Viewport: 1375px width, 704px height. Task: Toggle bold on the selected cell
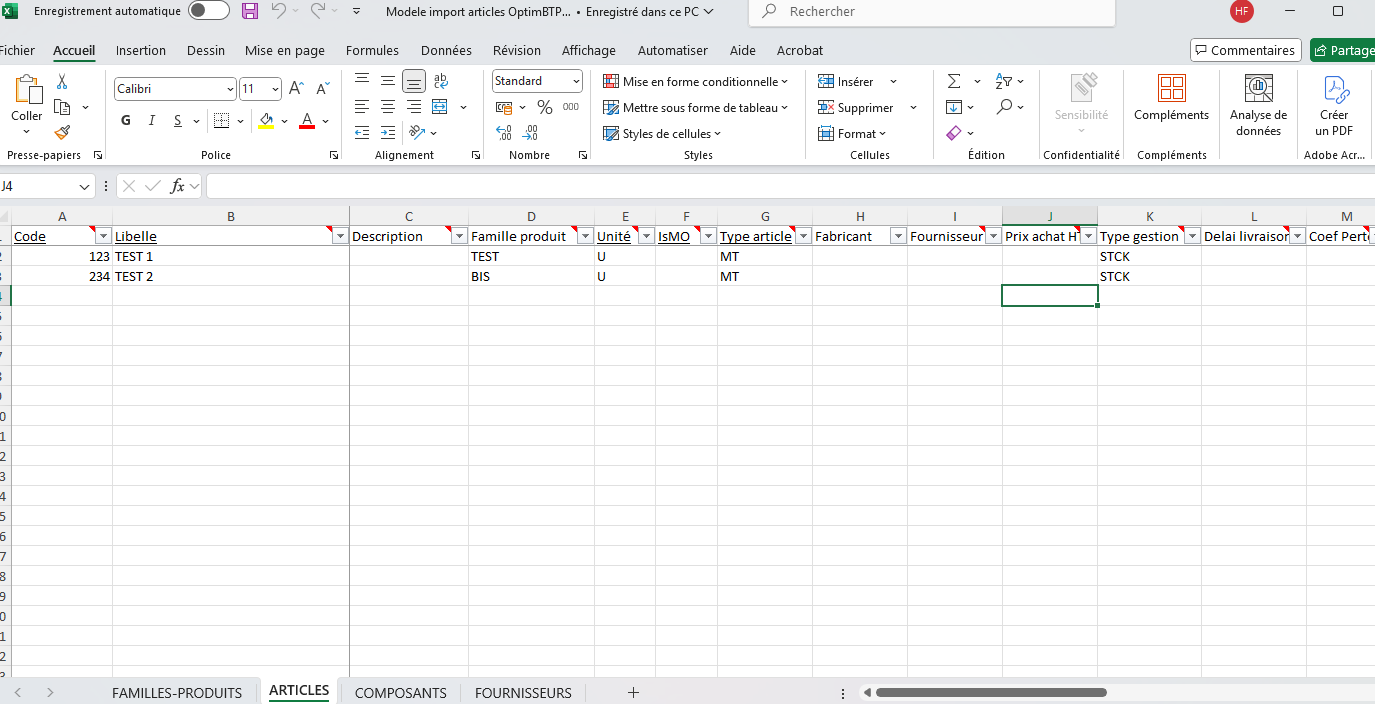125,120
